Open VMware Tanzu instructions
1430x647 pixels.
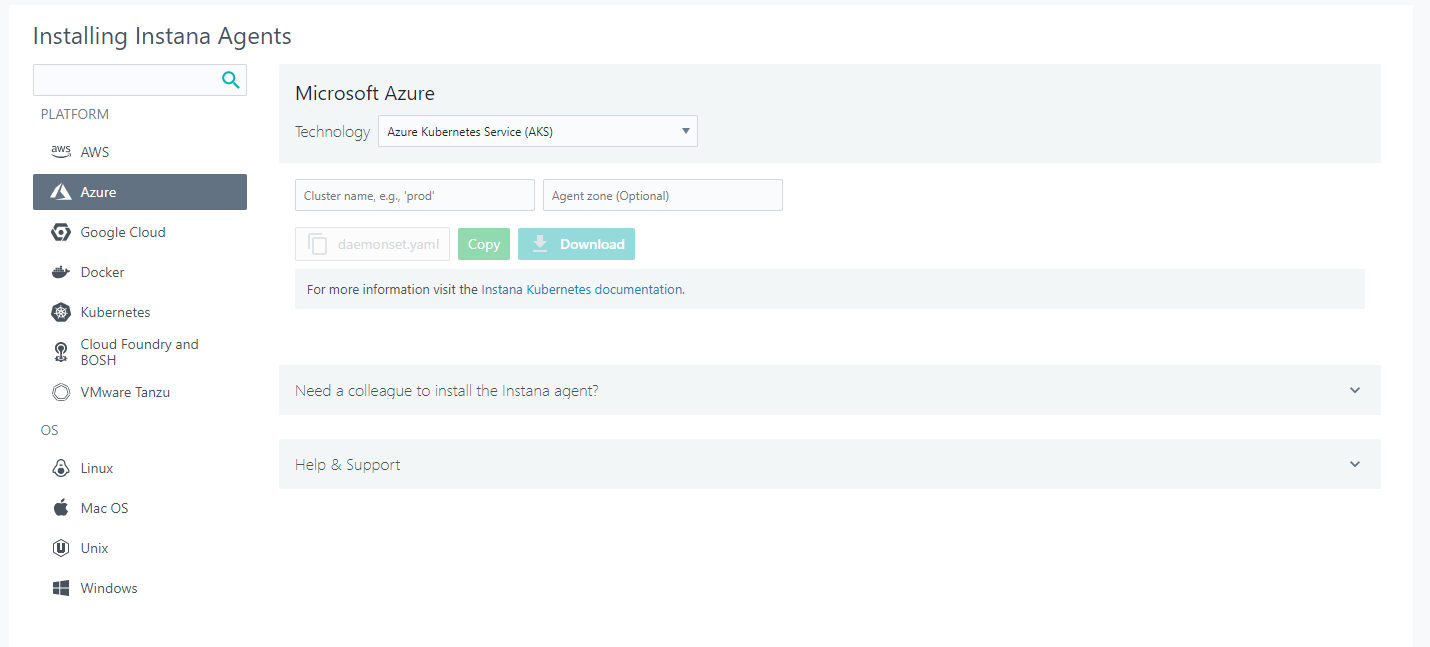[140, 392]
